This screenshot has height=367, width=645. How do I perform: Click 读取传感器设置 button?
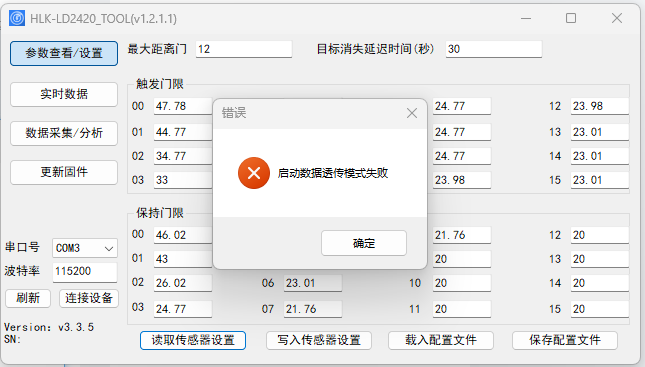click(x=193, y=340)
